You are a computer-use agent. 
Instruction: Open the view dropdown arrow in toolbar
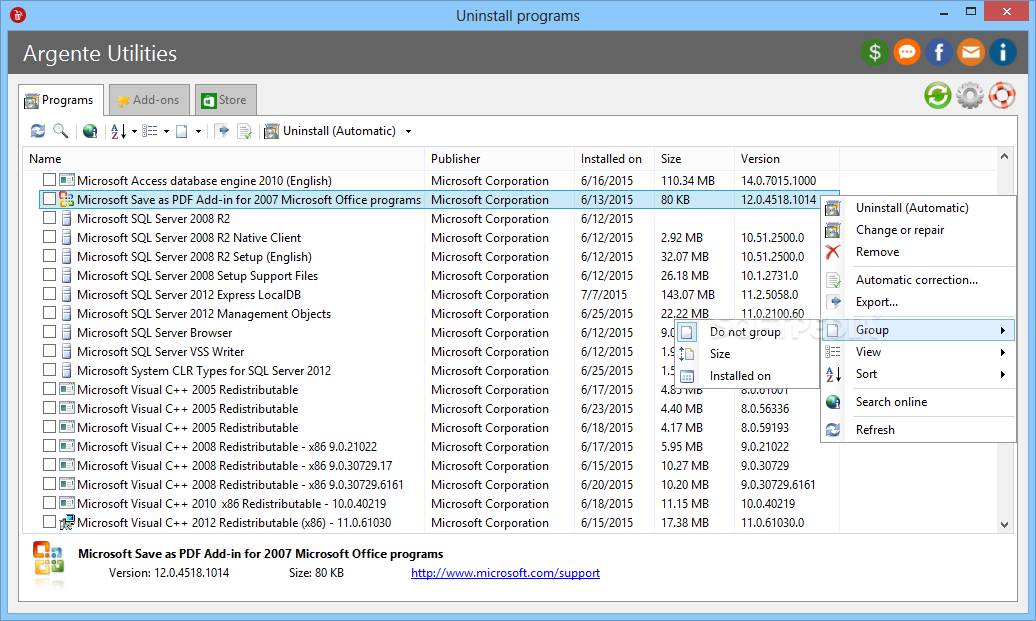point(166,131)
